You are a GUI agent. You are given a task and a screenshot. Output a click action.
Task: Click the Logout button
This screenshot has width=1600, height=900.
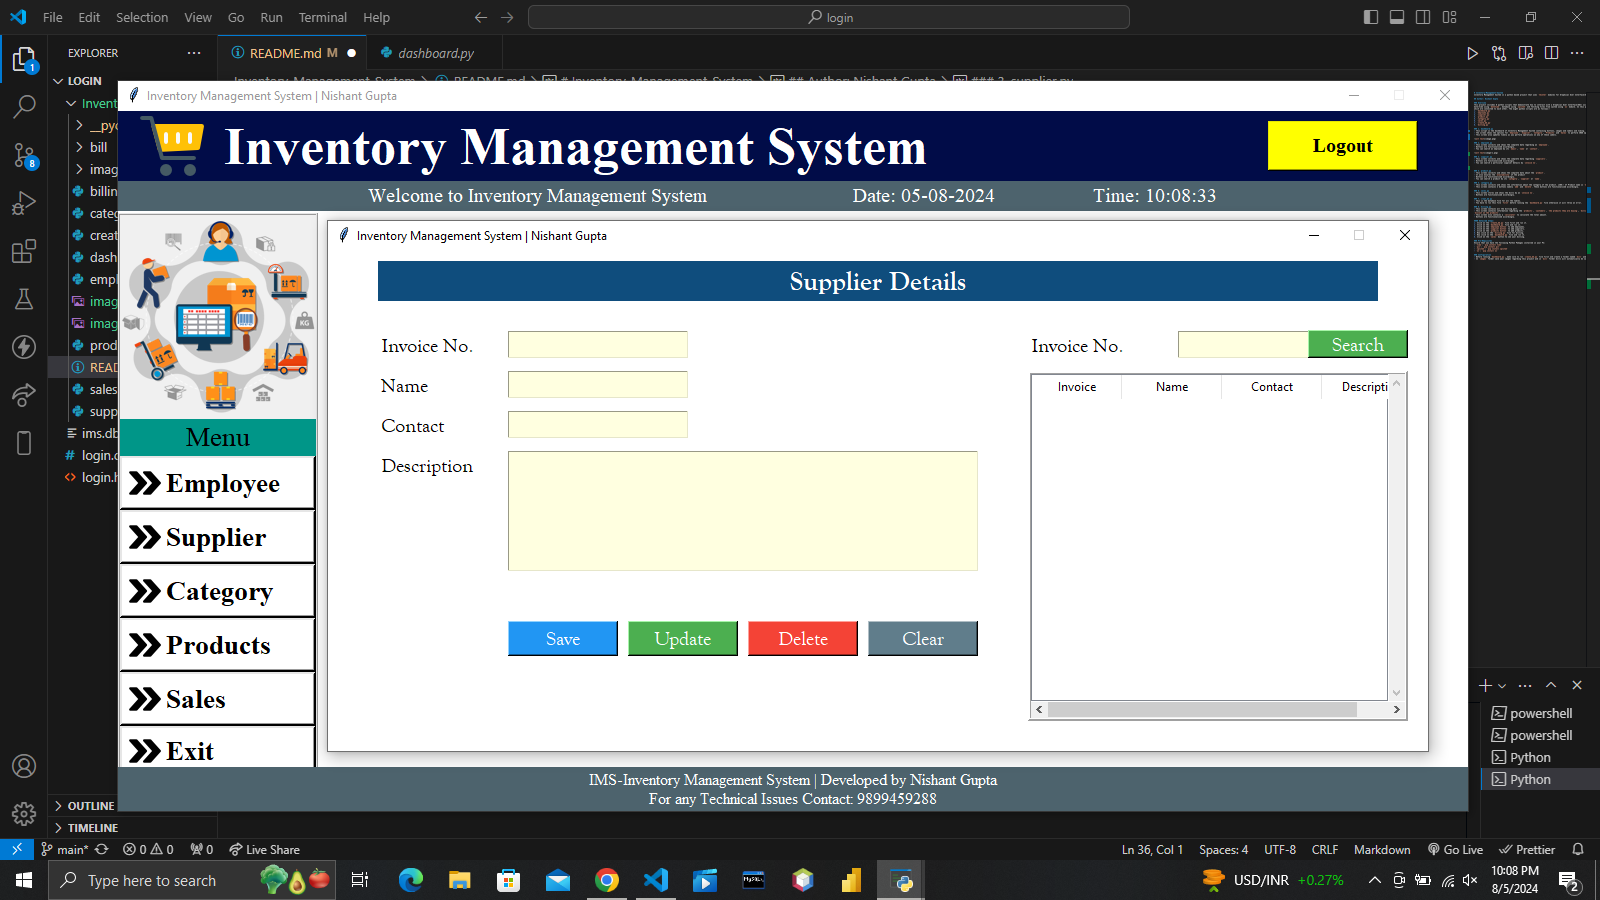tap(1342, 146)
